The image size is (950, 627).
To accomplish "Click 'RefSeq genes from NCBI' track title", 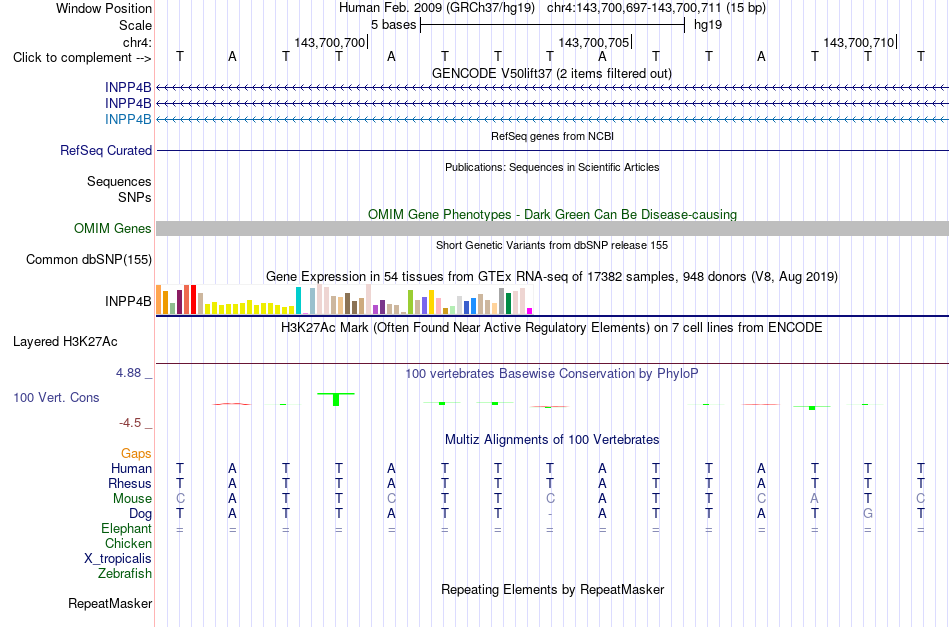I will pos(552,136).
